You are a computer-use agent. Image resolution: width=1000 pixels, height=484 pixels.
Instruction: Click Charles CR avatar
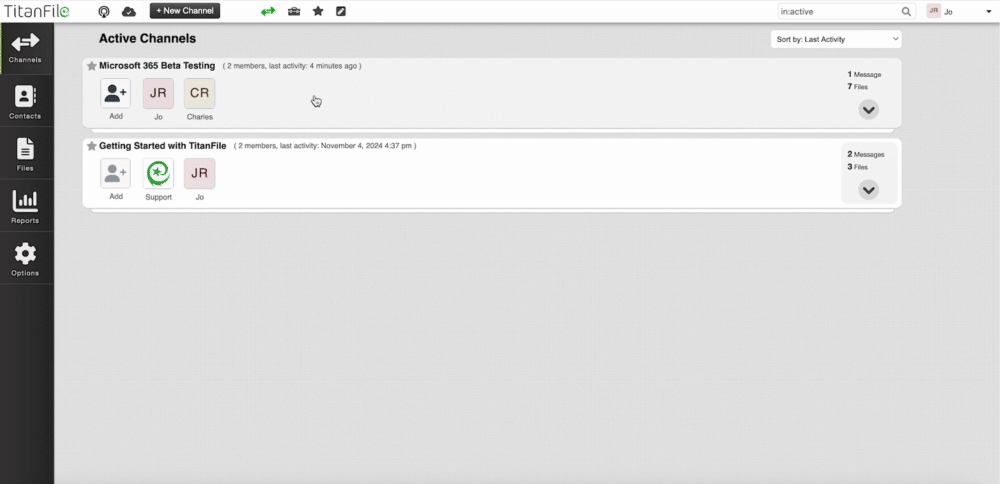tap(200, 93)
